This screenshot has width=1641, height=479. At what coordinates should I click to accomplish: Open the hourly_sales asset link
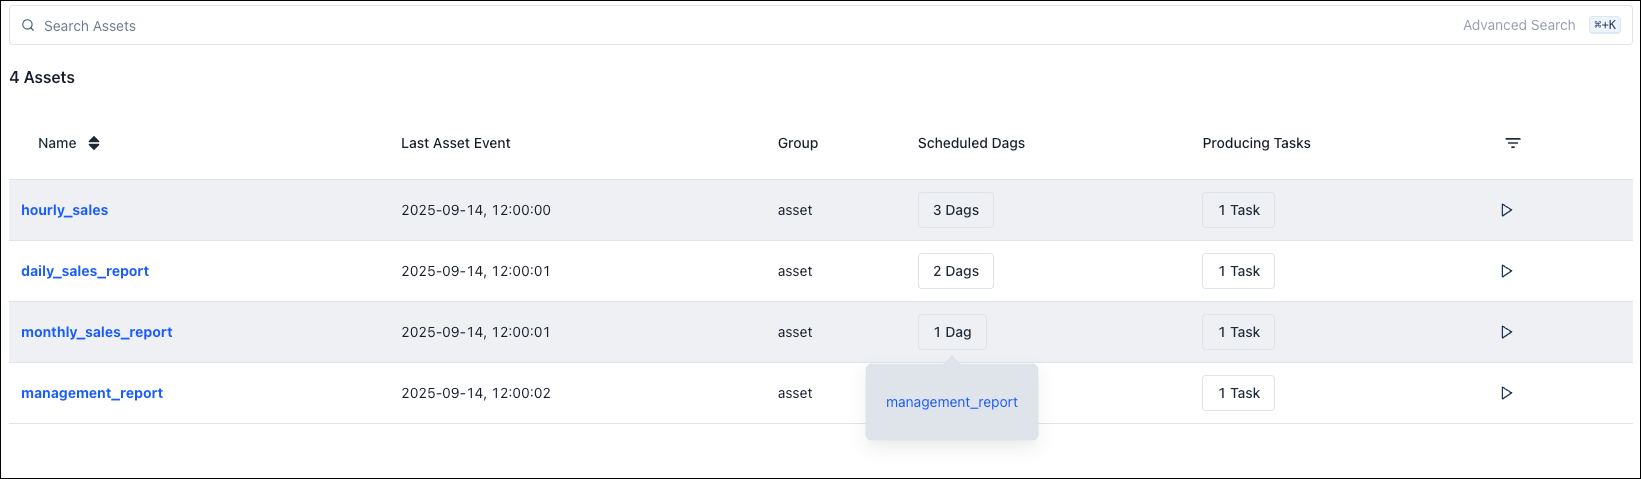pos(65,210)
